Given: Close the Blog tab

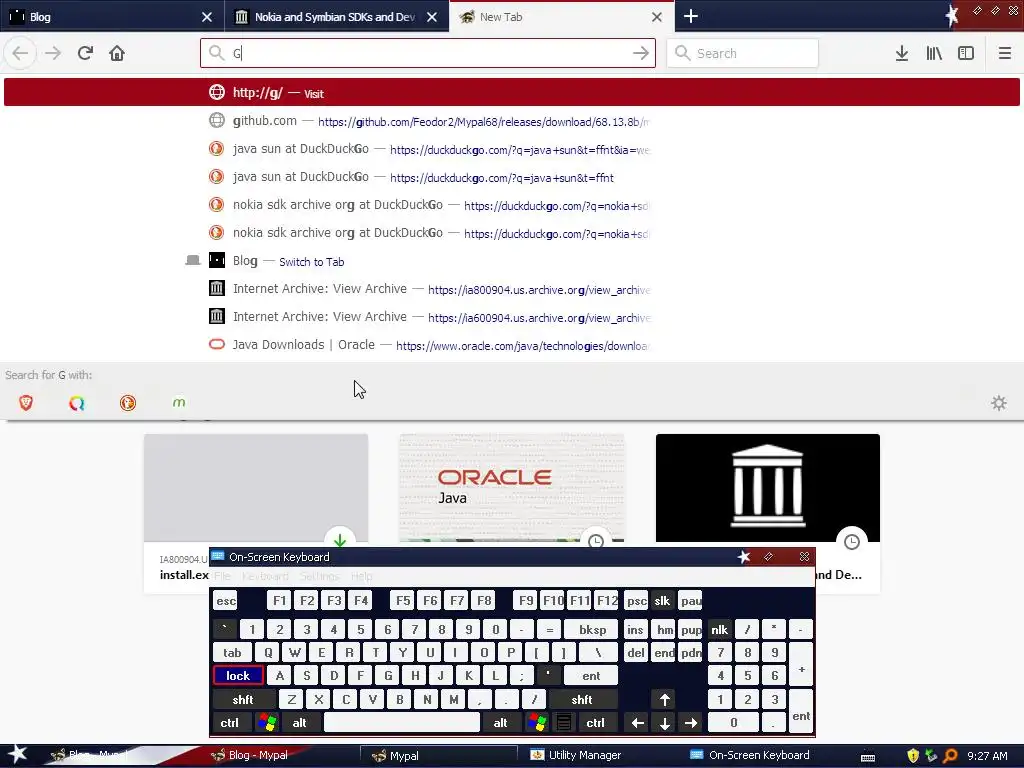Looking at the screenshot, I should click(207, 17).
